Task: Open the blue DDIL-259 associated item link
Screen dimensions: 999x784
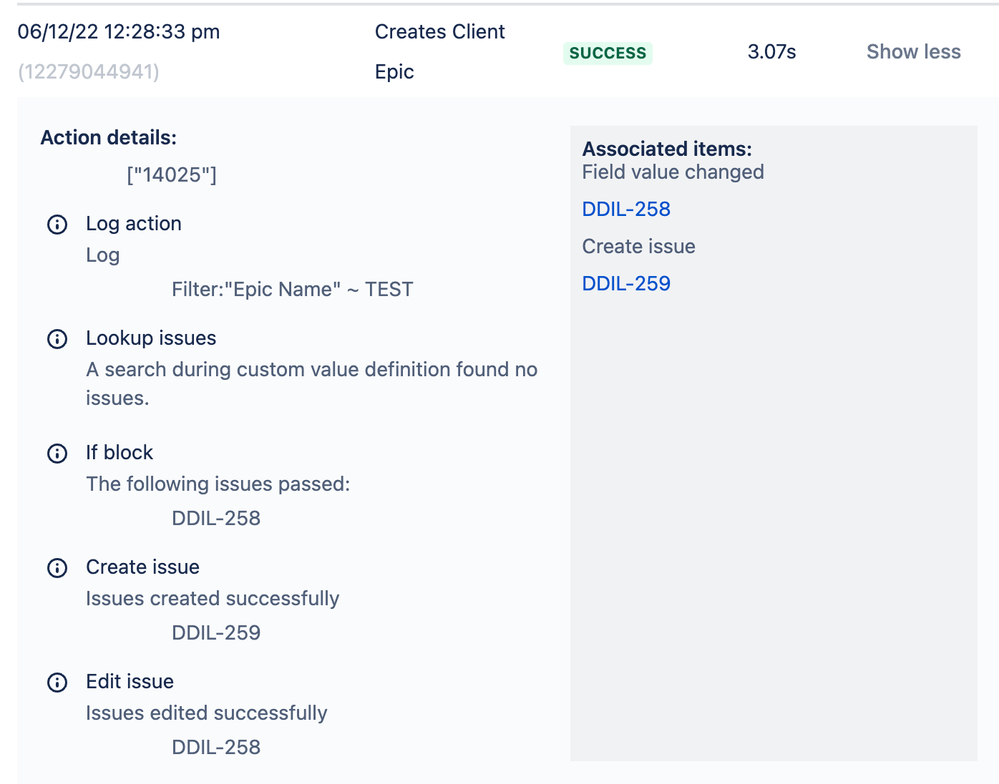Action: [626, 284]
